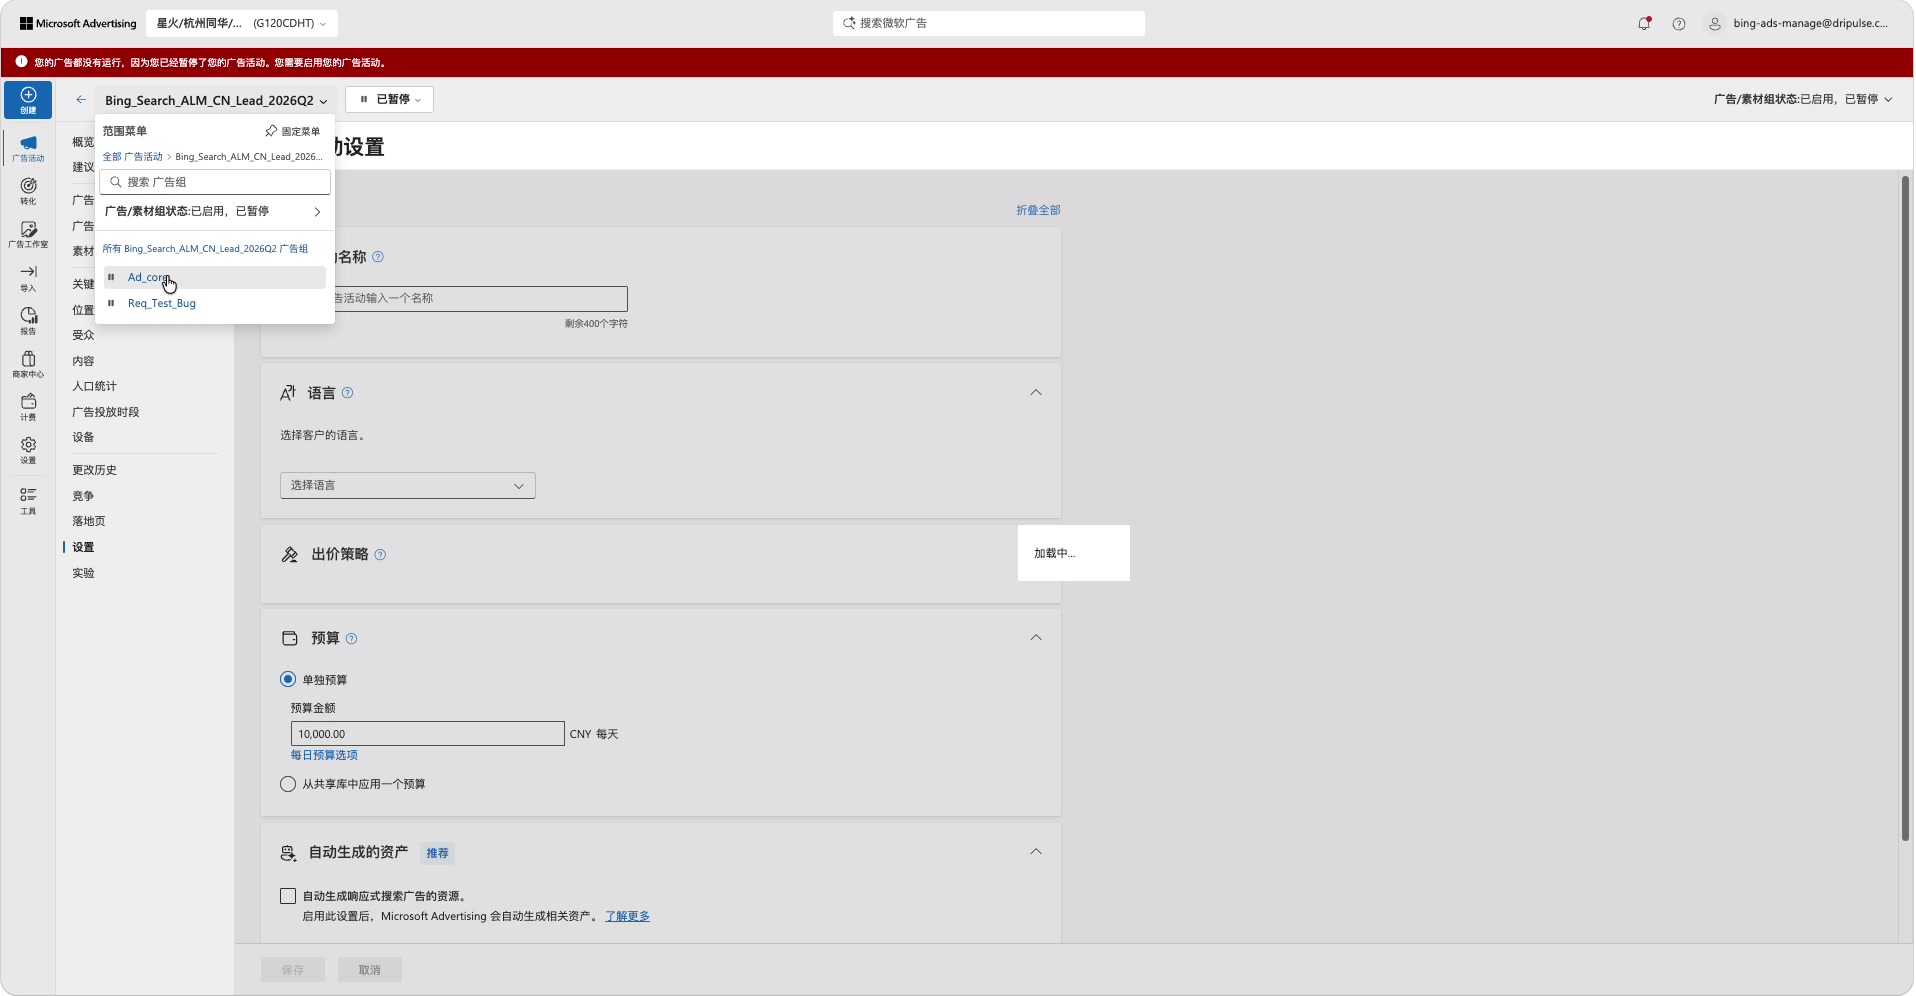
Task: Open 落地页 in the side navigation
Action: click(x=89, y=521)
